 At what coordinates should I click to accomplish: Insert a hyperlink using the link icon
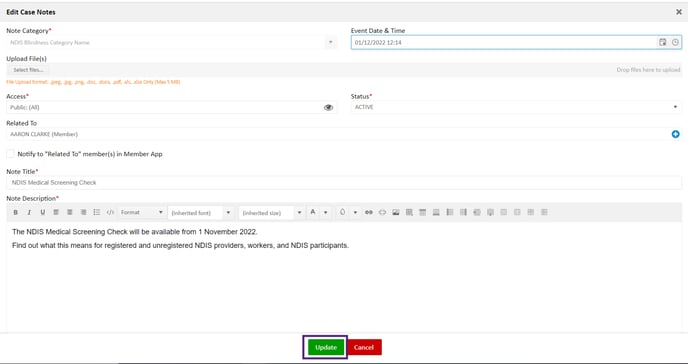(x=369, y=212)
